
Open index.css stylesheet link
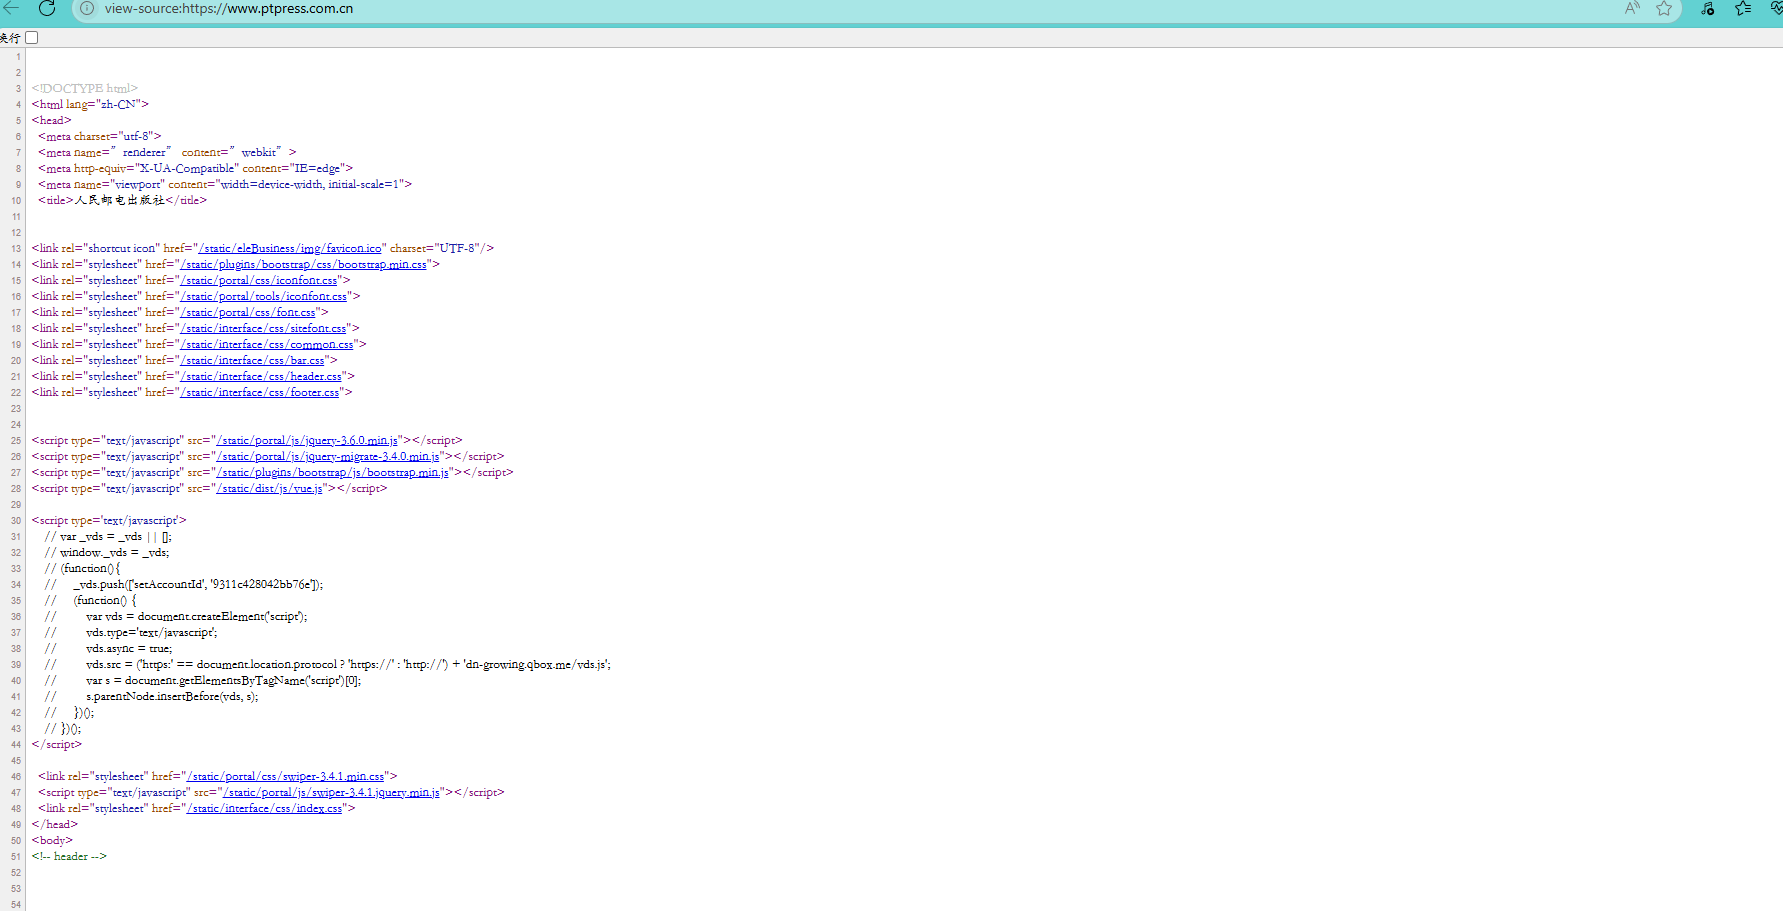tap(265, 808)
